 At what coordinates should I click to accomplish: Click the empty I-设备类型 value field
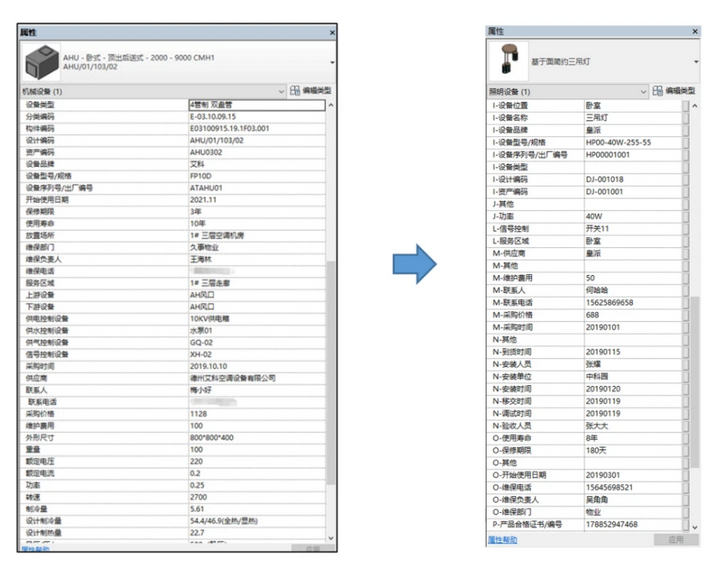click(633, 167)
